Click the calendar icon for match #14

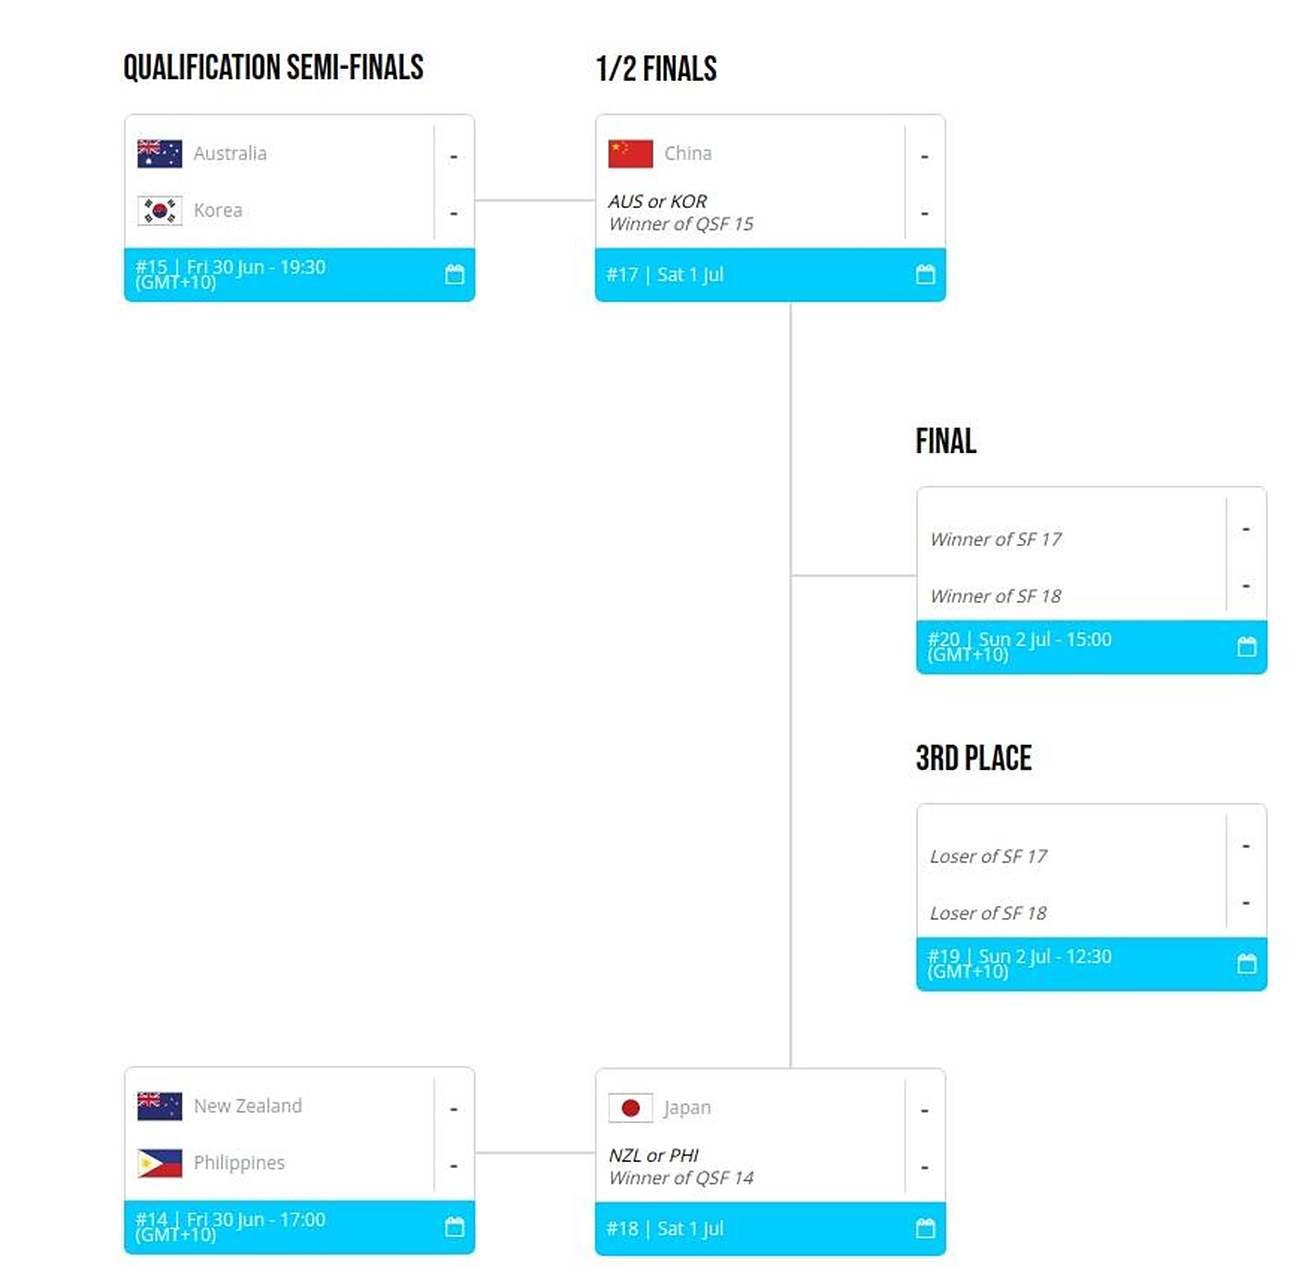pyautogui.click(x=454, y=1226)
